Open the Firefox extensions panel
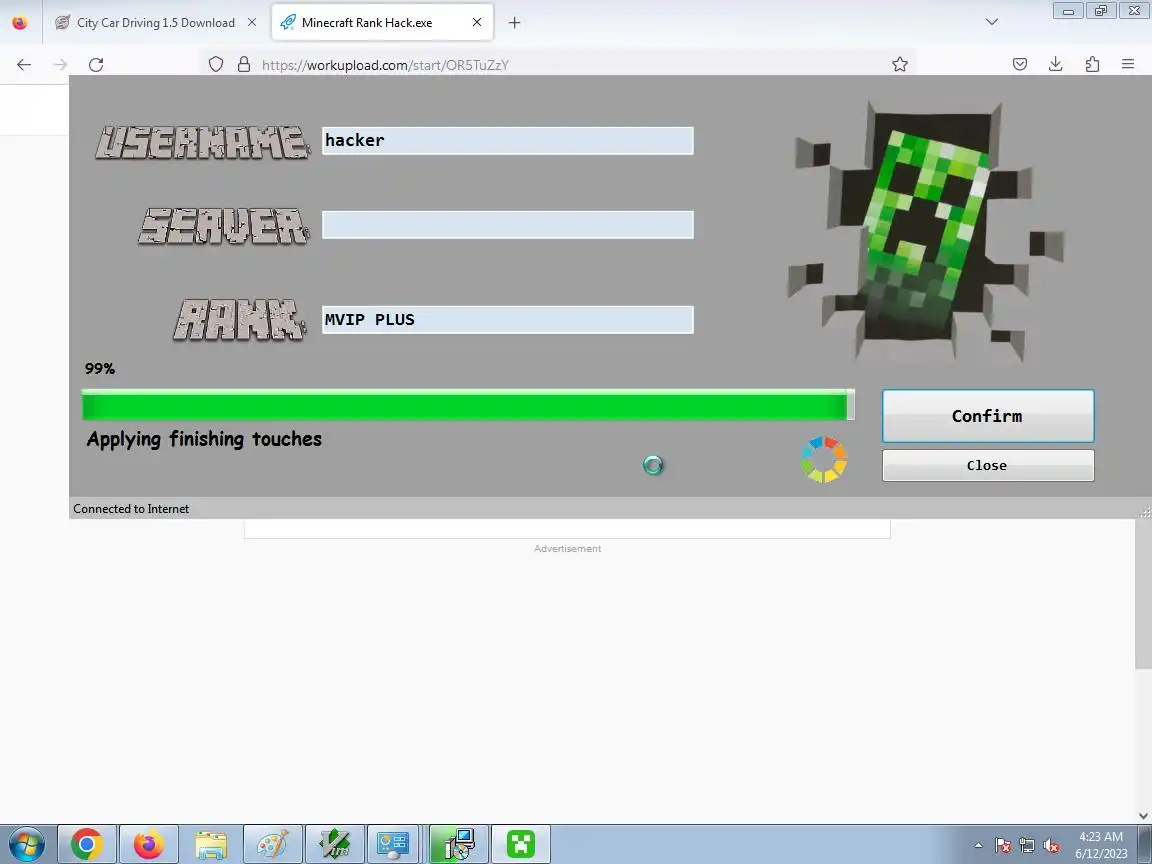The height and width of the screenshot is (864, 1152). pos(1092,65)
